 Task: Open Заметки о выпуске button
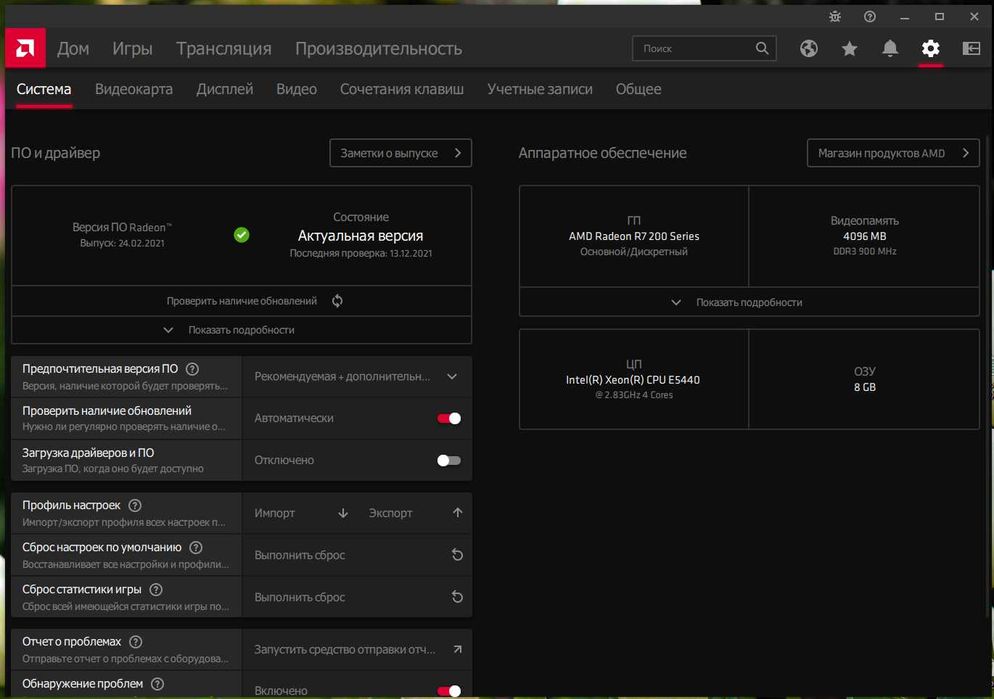coord(401,153)
